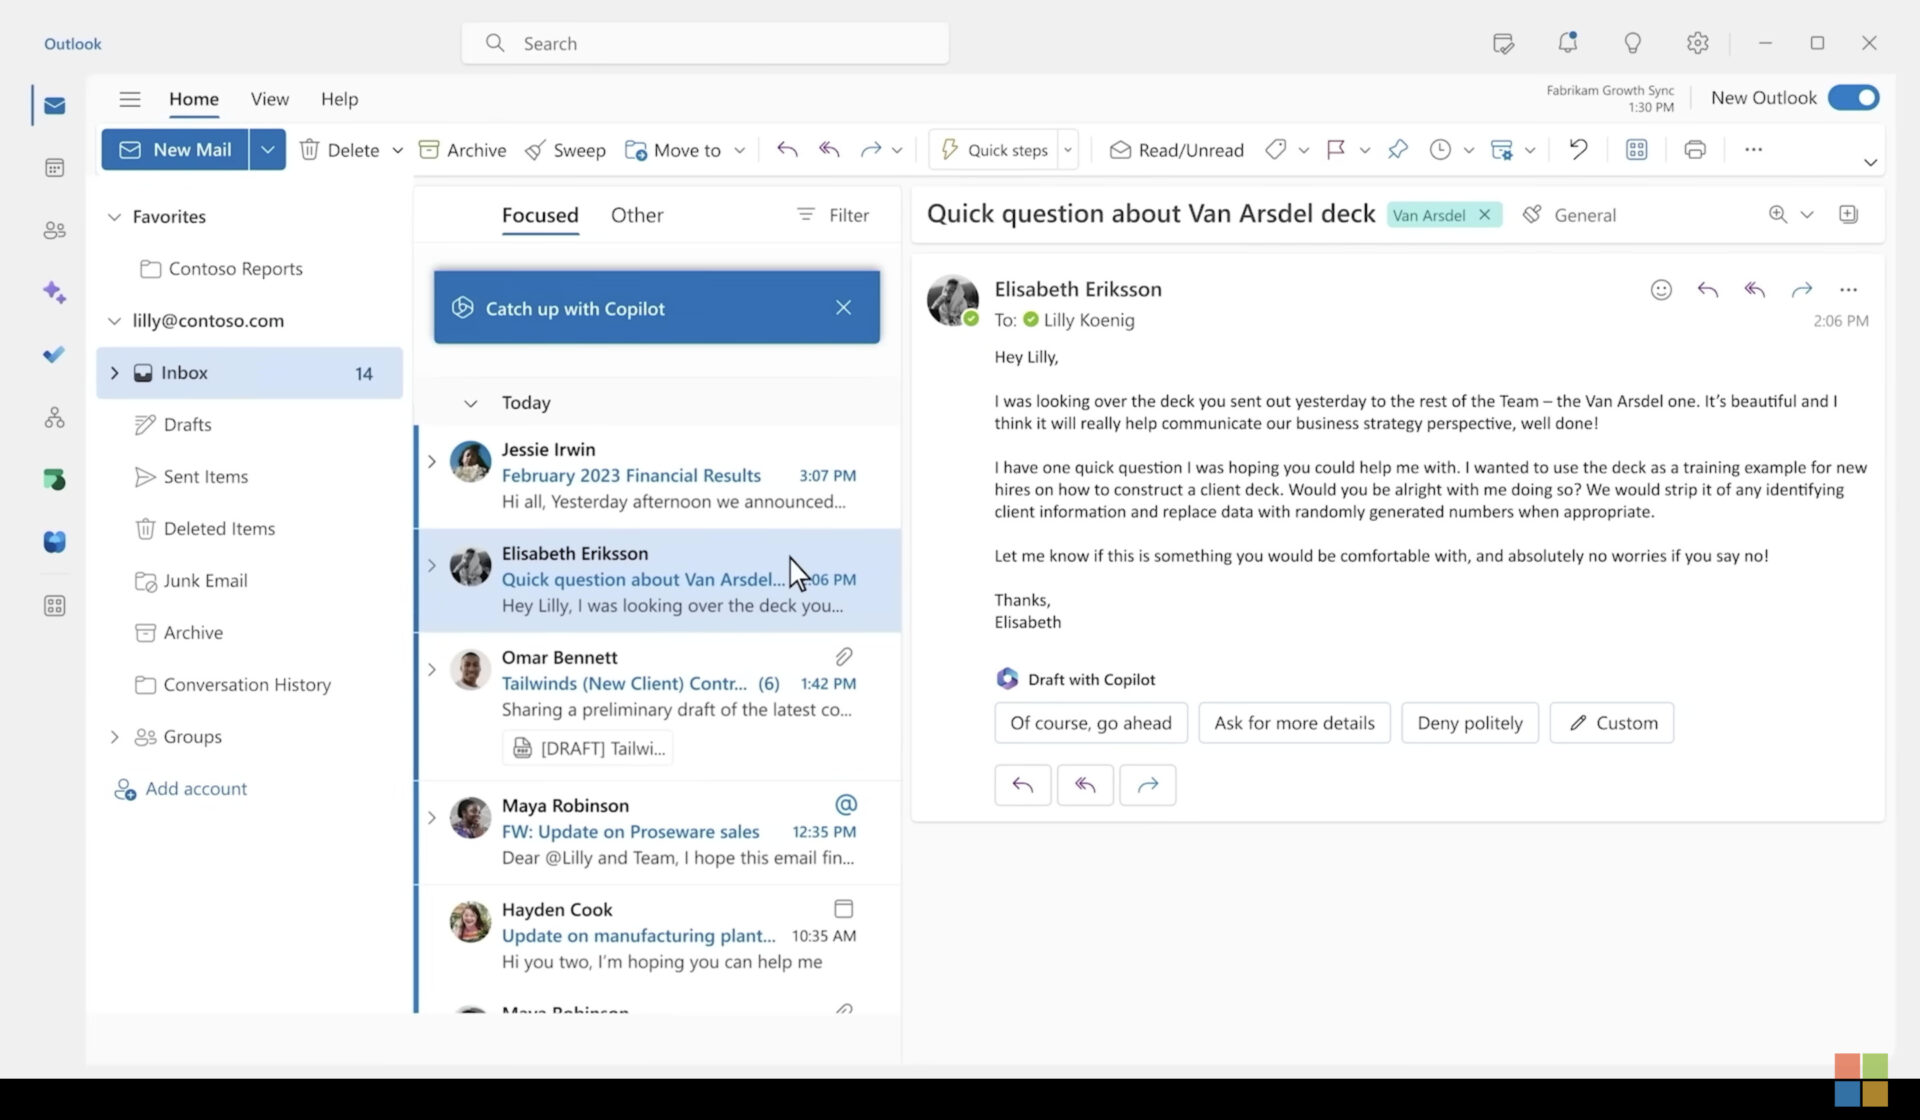Image resolution: width=1920 pixels, height=1120 pixels.
Task: Open Calendar from the left sidebar
Action: [x=55, y=168]
